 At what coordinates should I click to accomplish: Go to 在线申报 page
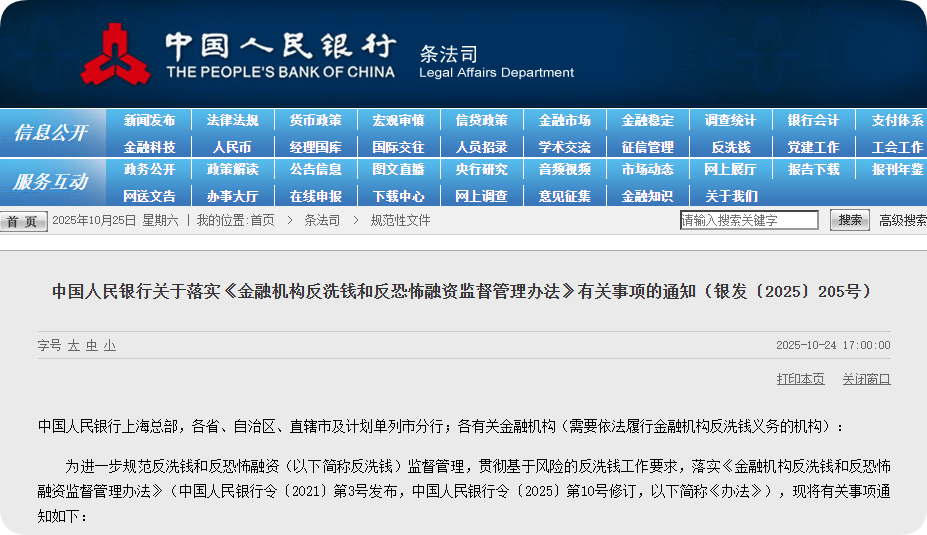[x=316, y=196]
